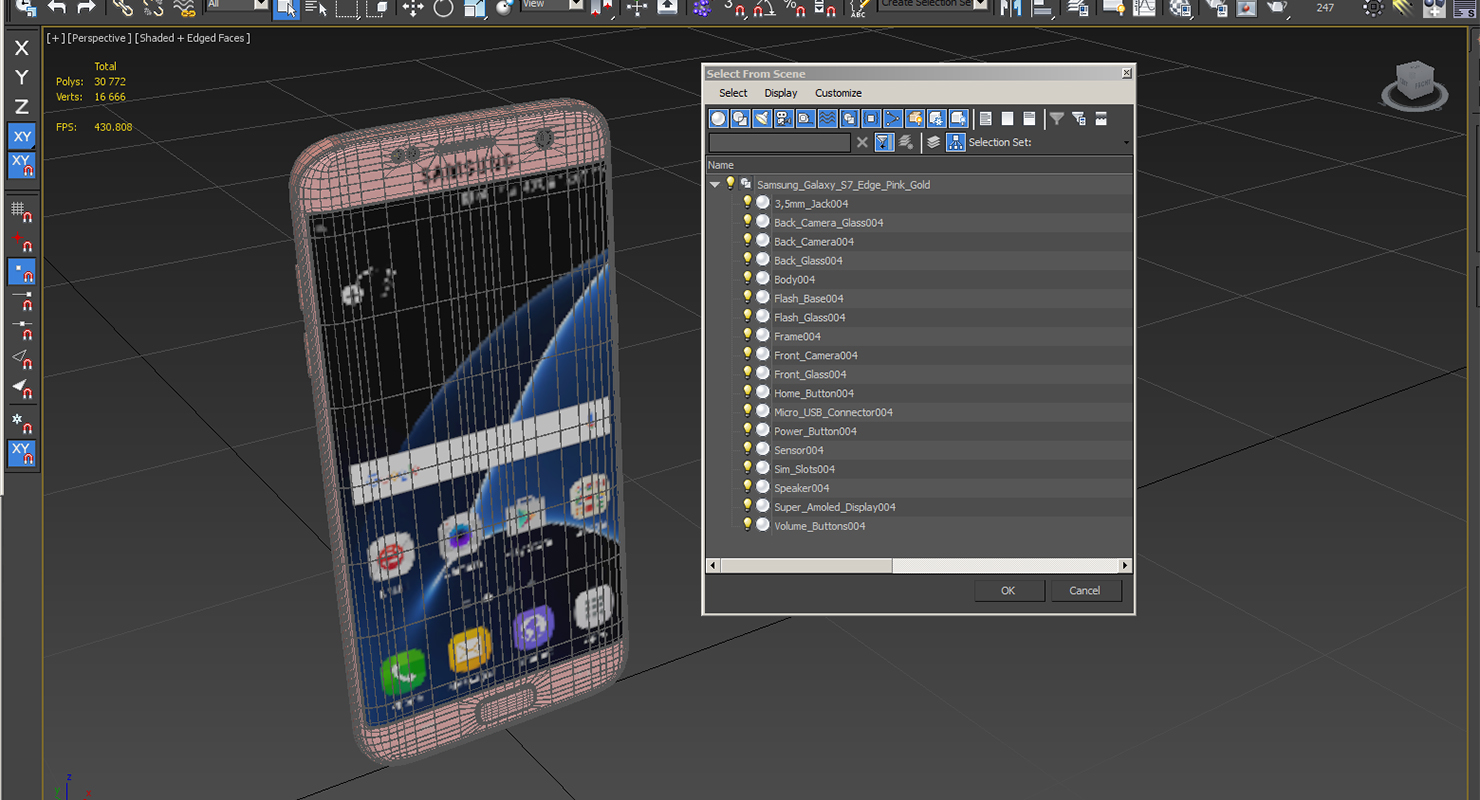The height and width of the screenshot is (800, 1480).
Task: Toggle visibility bulb for Frame004
Action: (747, 335)
